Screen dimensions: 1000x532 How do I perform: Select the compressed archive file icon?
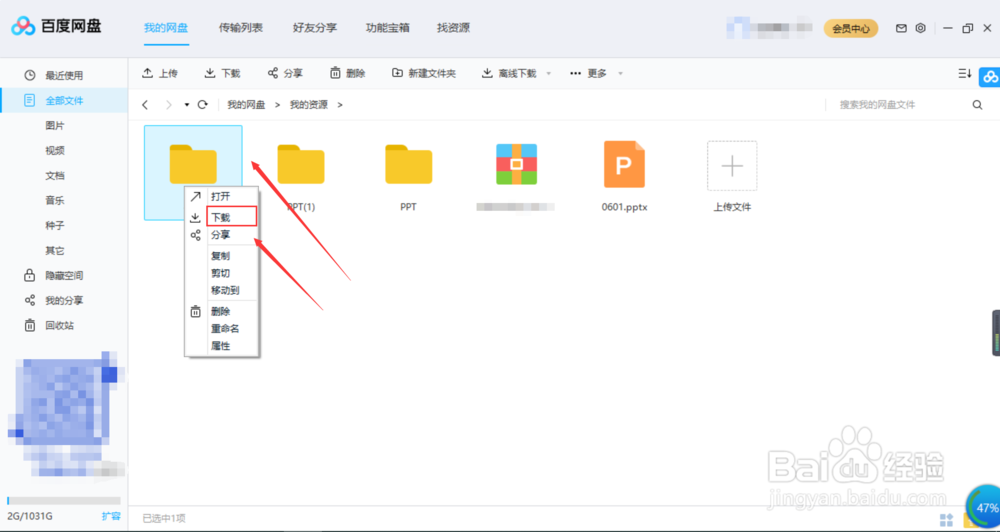[517, 165]
